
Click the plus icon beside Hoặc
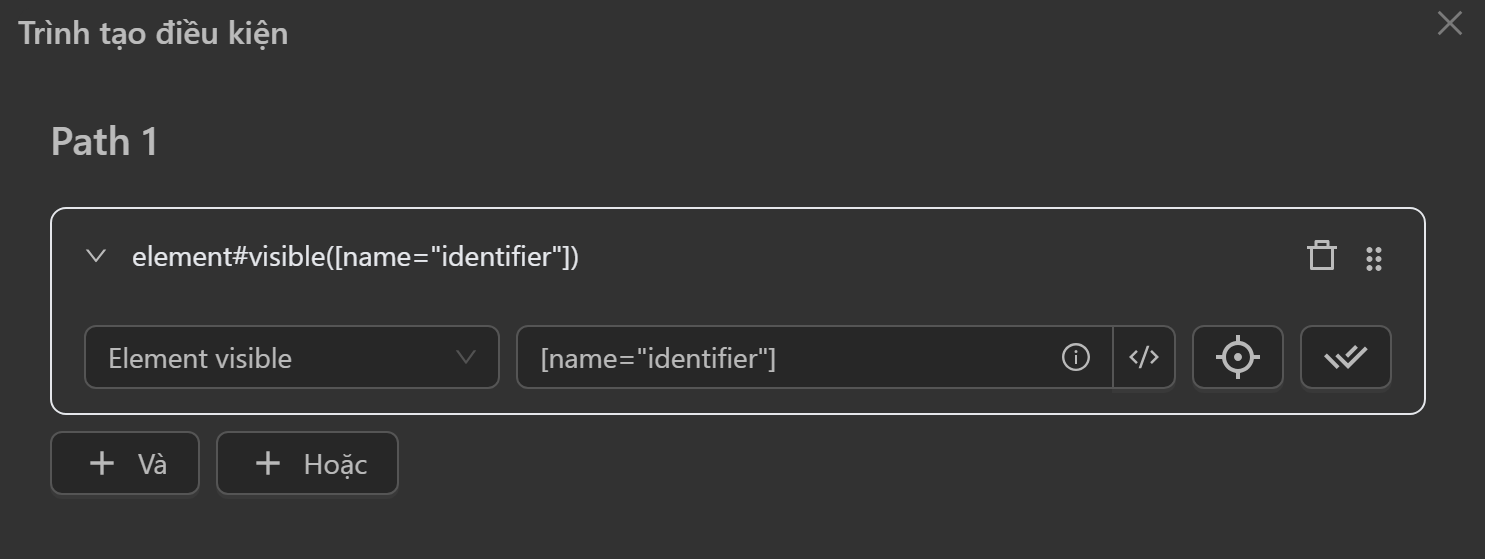coord(267,463)
